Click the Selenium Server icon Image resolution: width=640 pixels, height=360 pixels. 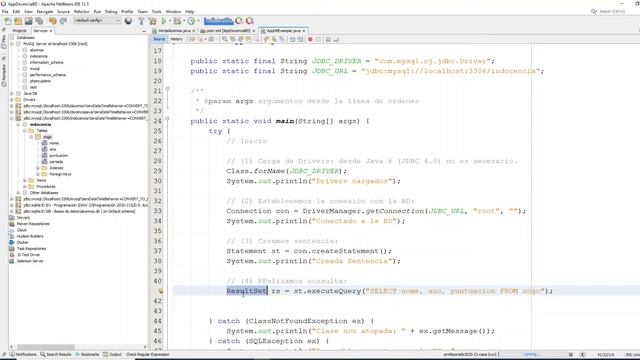tap(12, 261)
